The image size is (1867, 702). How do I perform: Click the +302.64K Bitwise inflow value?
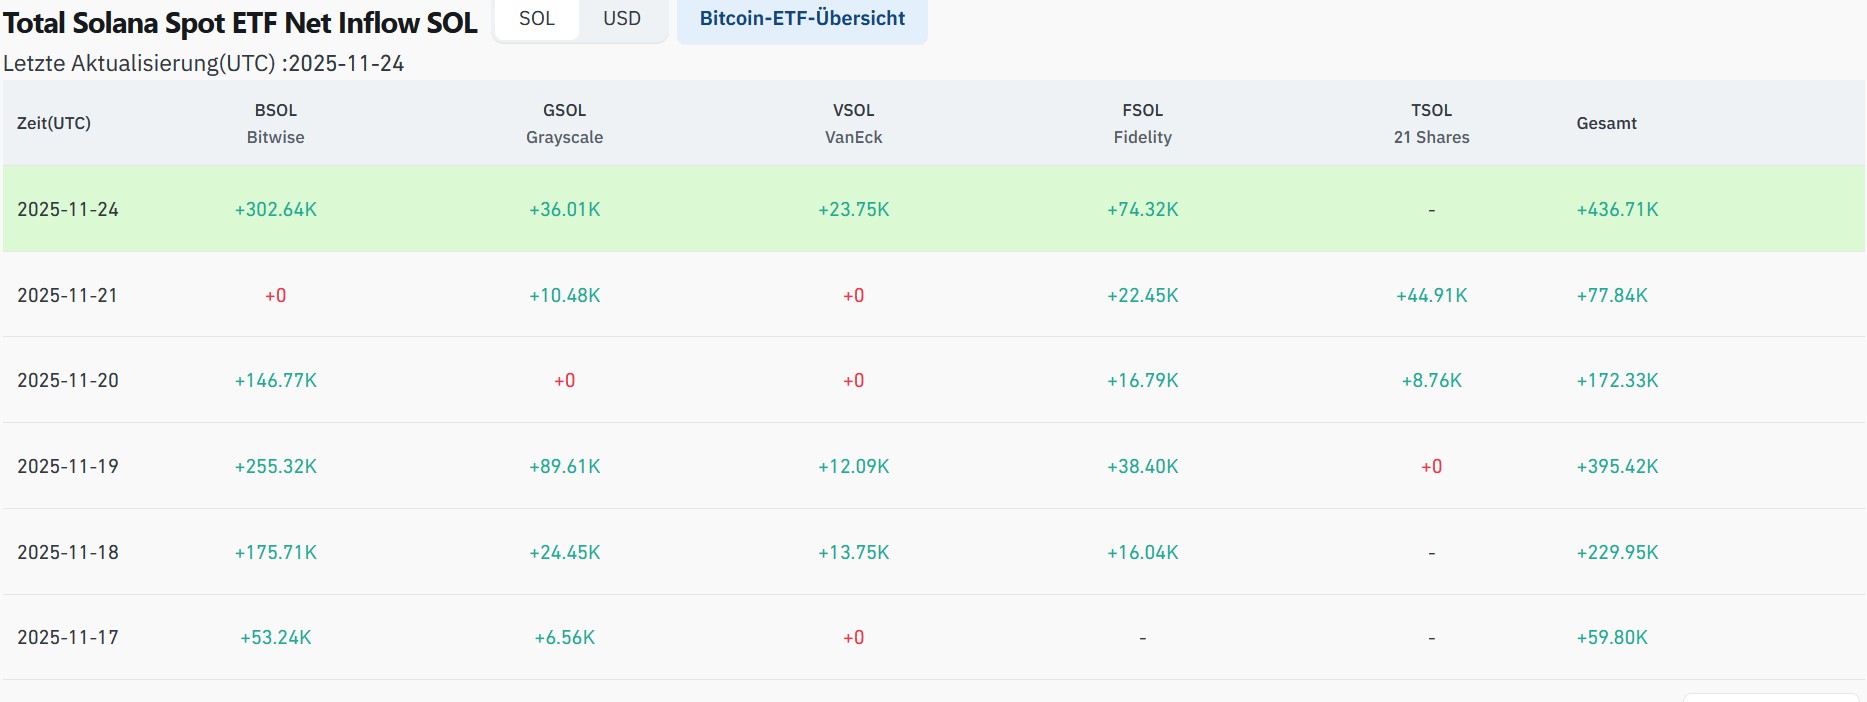[x=276, y=209]
